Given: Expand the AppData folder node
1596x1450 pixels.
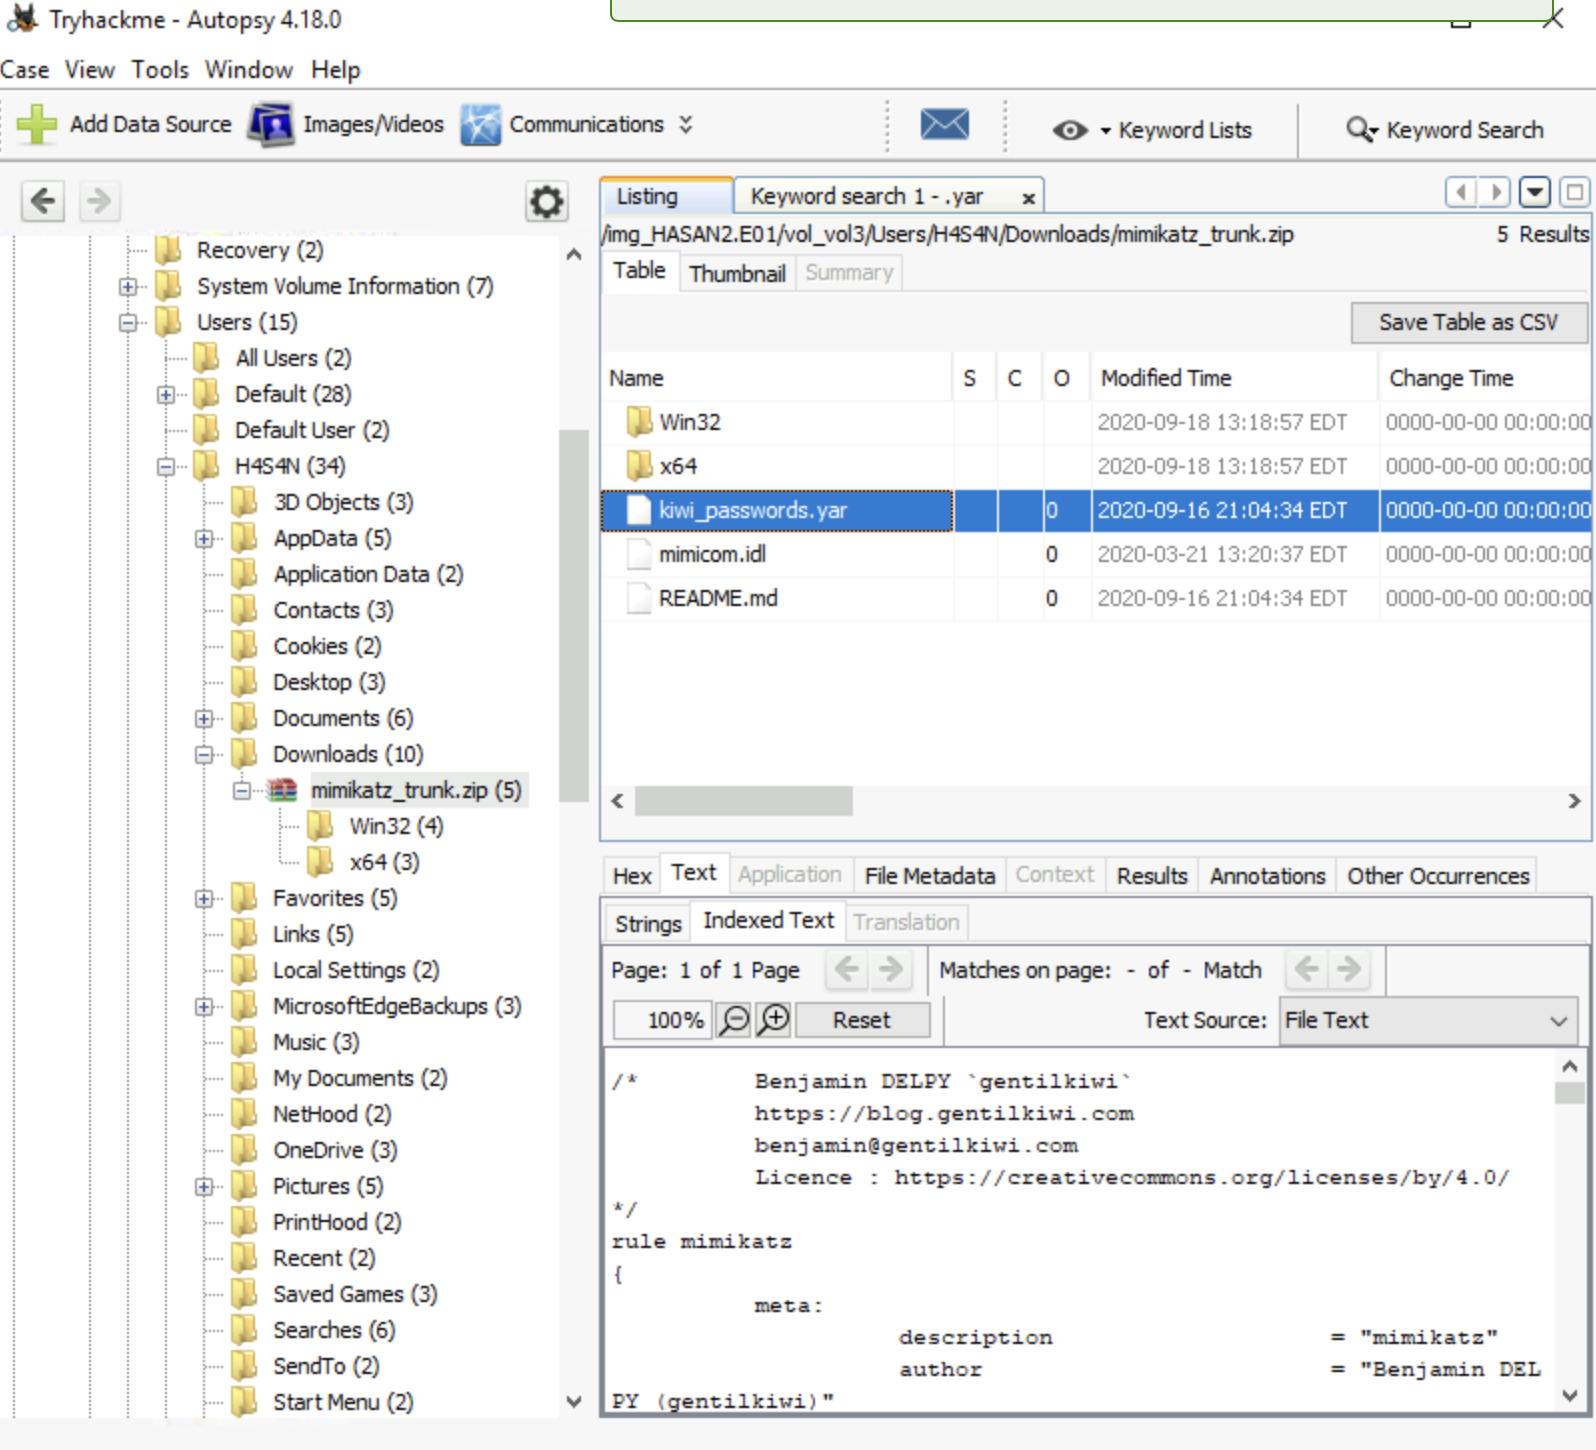Looking at the screenshot, I should [x=204, y=539].
